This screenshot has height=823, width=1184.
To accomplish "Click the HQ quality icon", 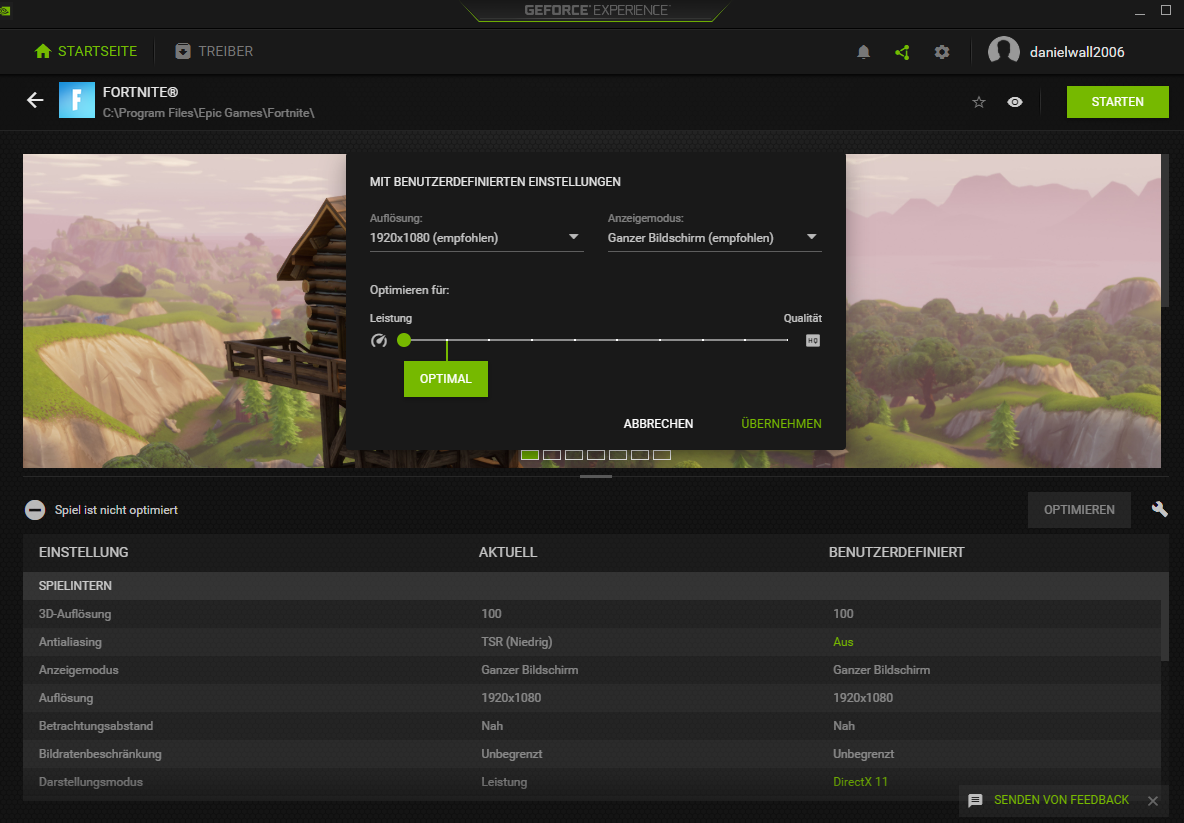I will 812,341.
